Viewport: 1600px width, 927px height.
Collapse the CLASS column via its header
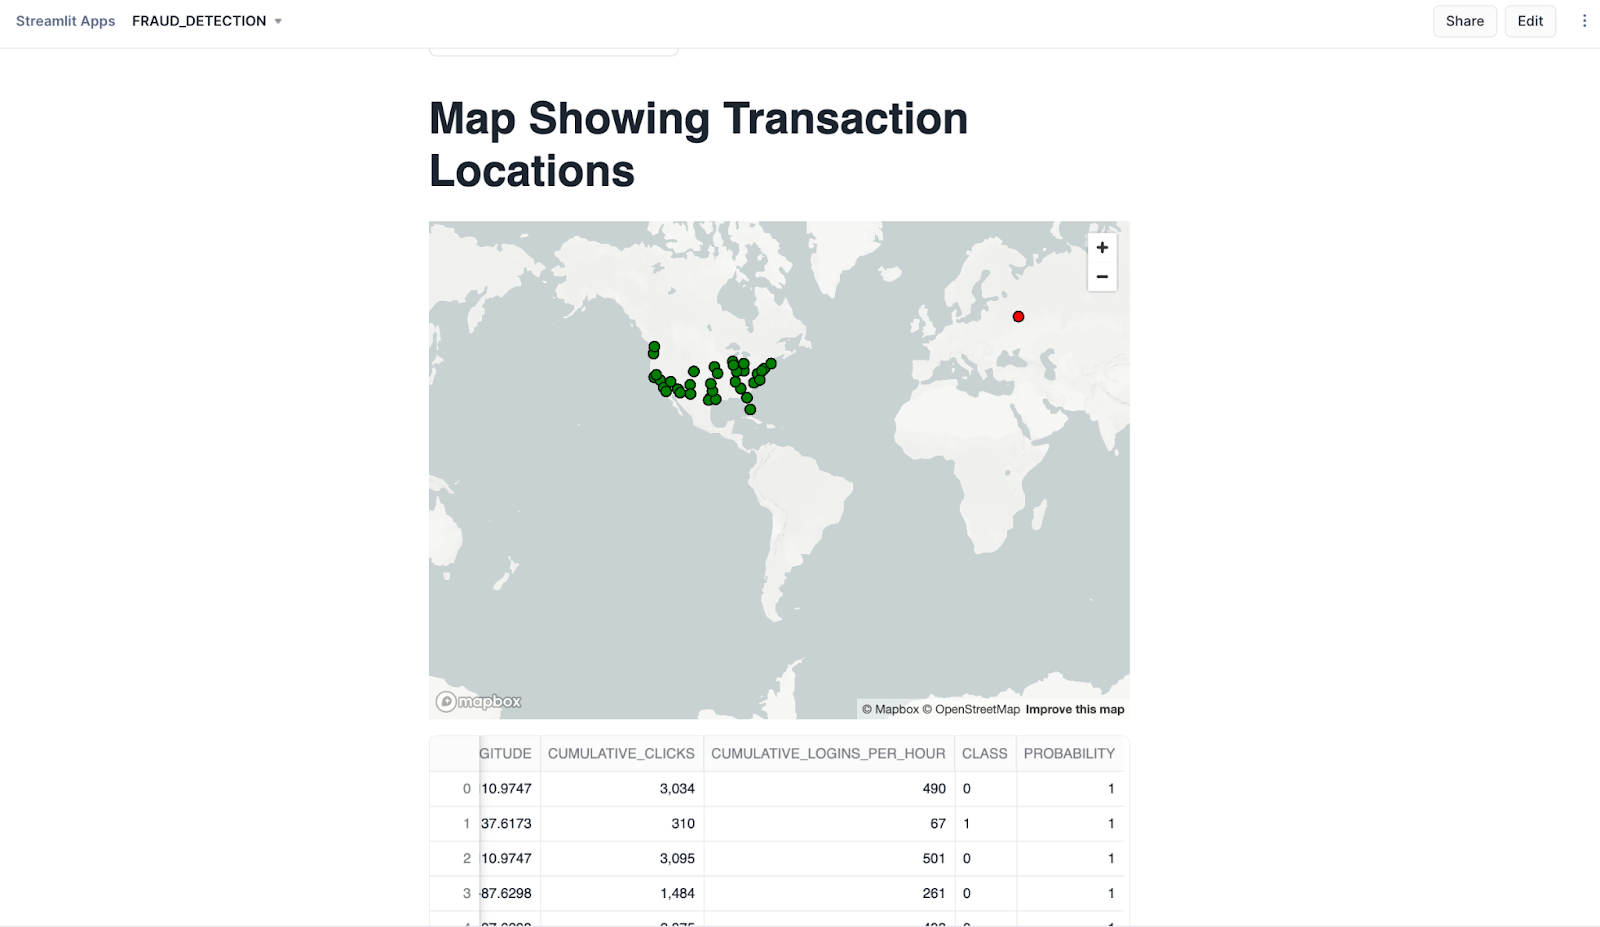tap(985, 753)
